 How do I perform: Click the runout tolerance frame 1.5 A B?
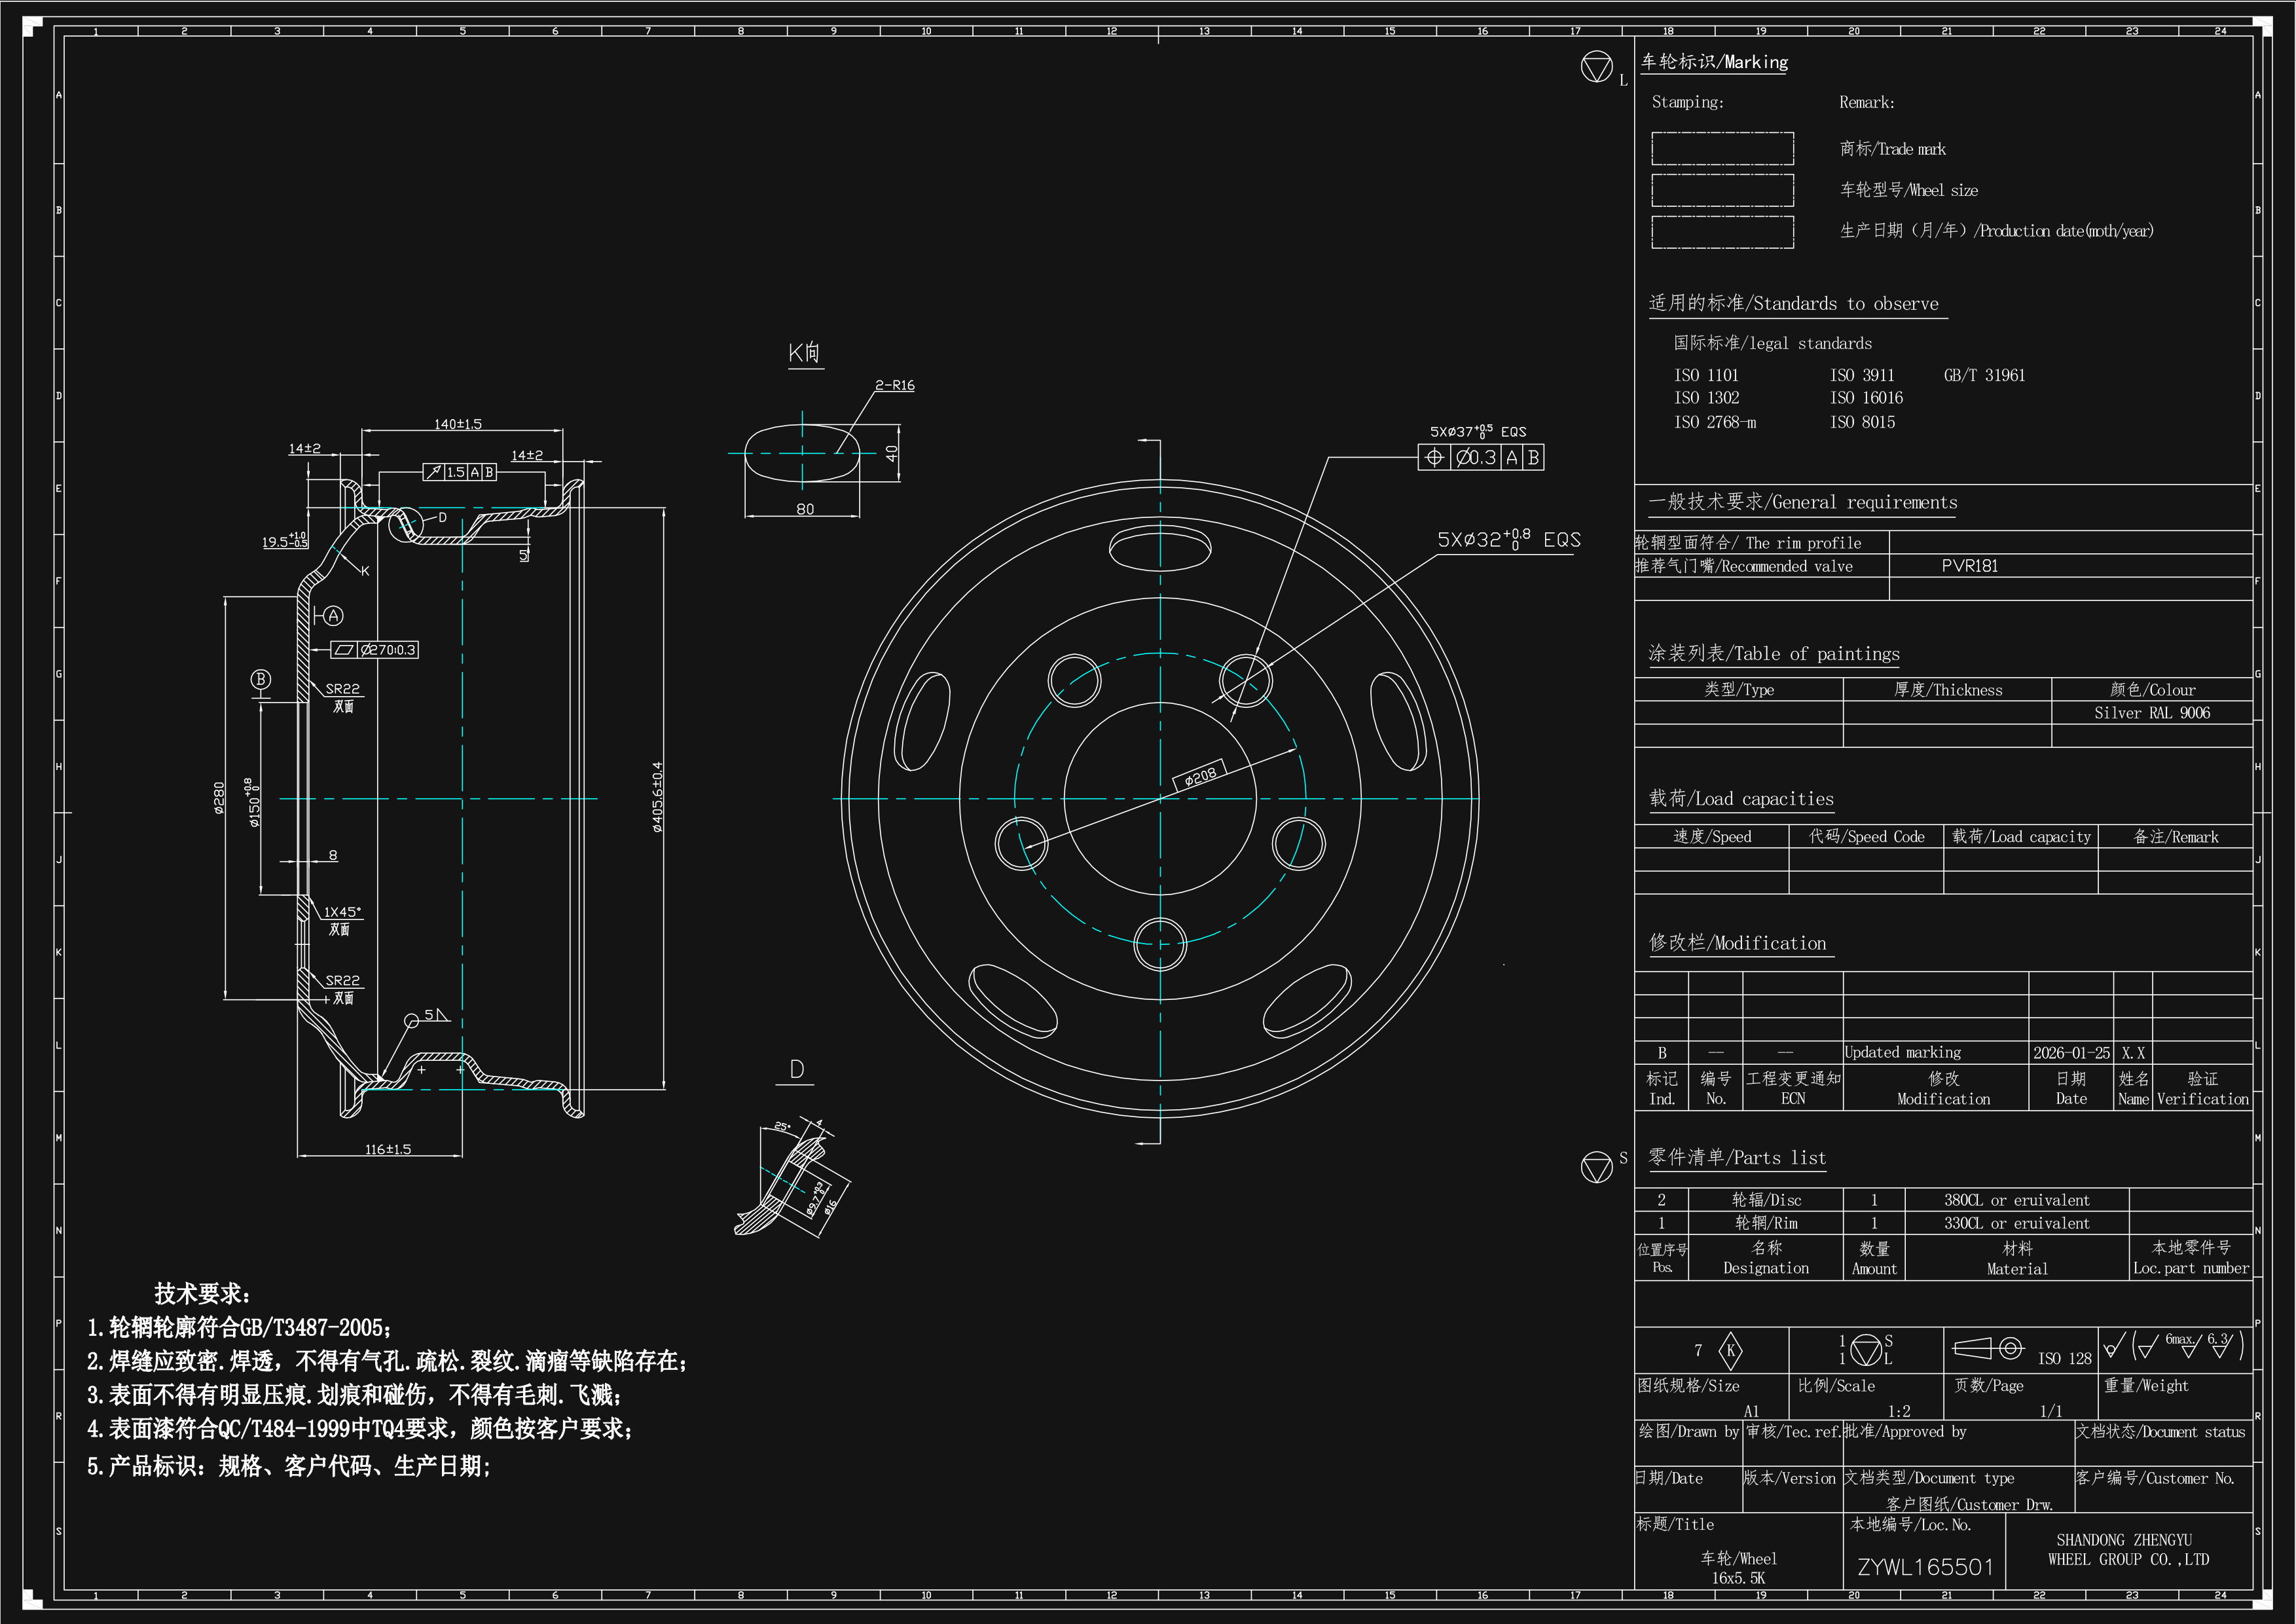pyautogui.click(x=459, y=471)
